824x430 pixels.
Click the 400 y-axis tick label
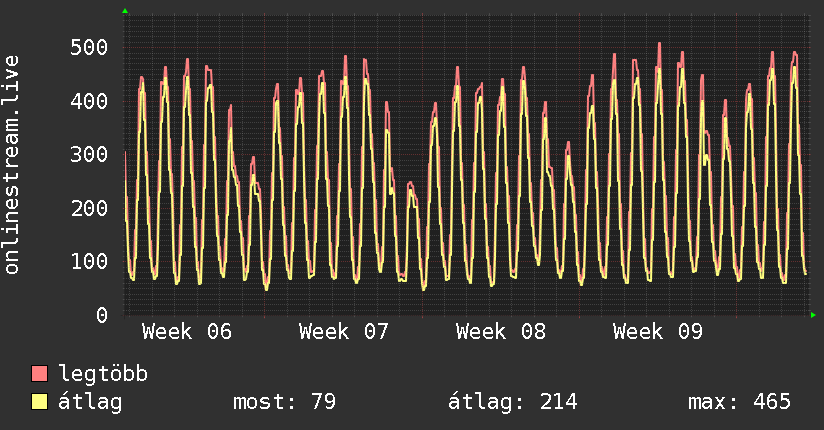[x=89, y=101]
